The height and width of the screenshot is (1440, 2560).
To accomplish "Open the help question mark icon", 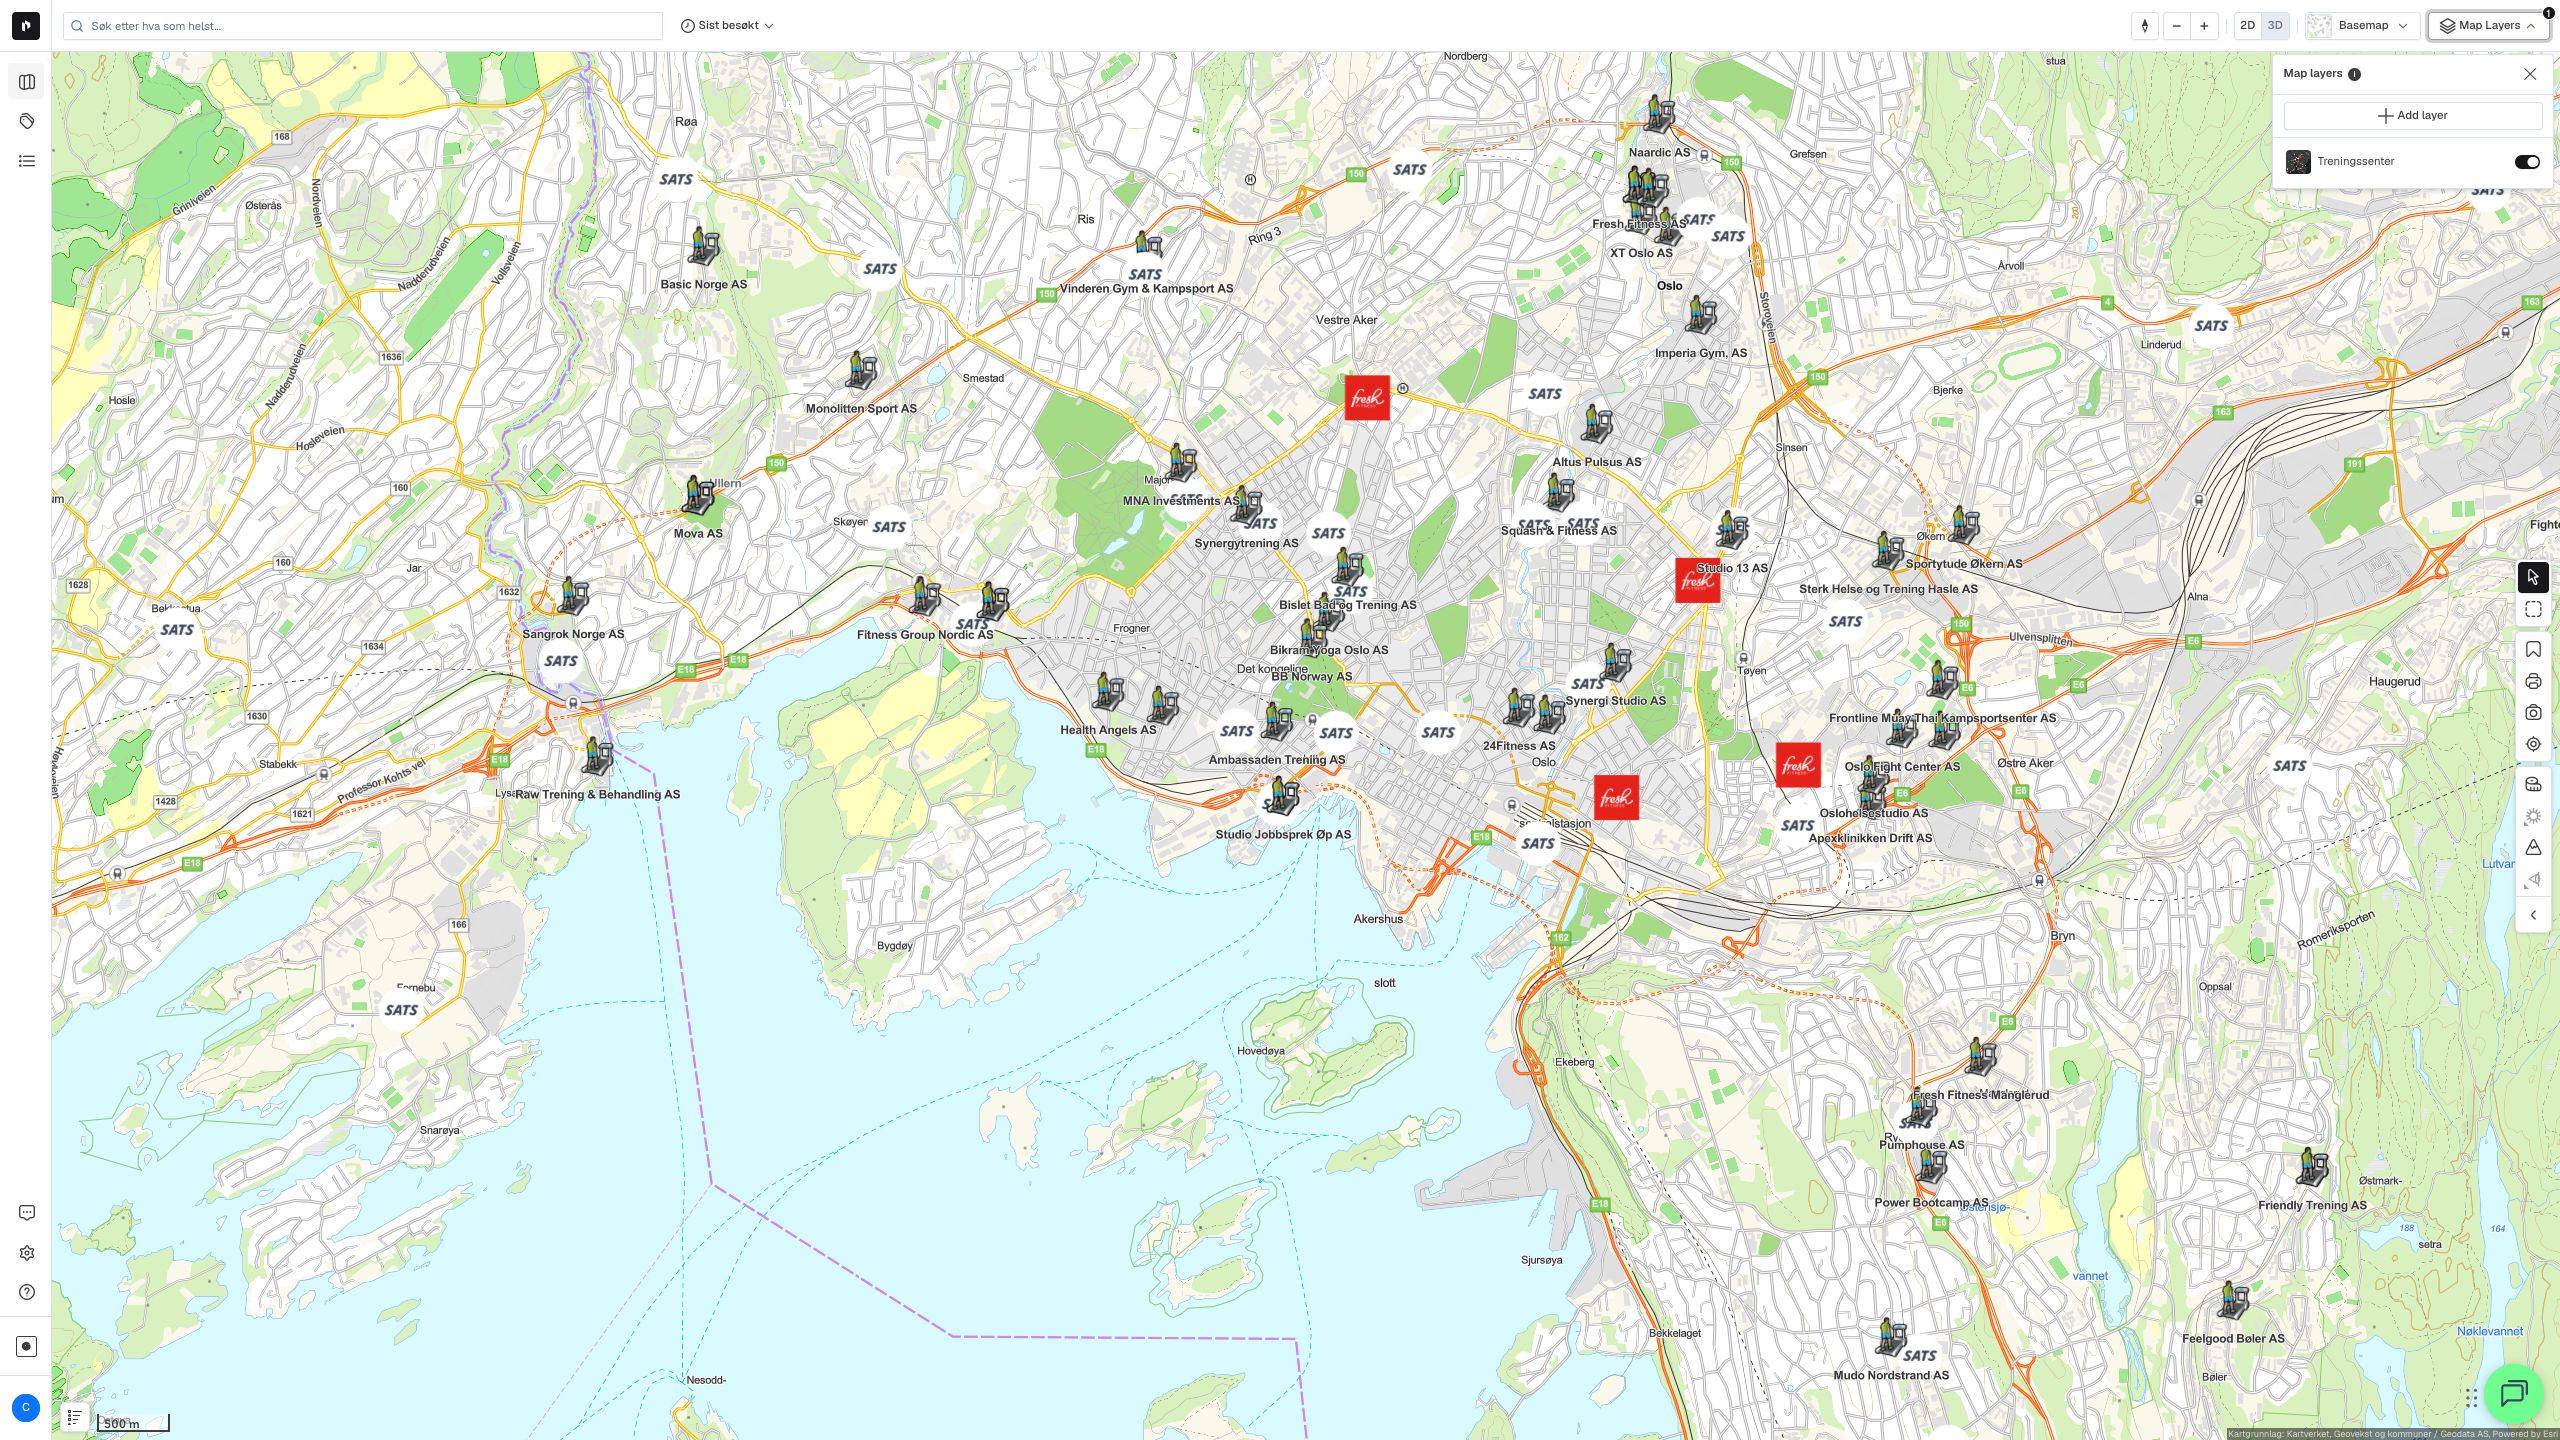I will pyautogui.click(x=27, y=1292).
